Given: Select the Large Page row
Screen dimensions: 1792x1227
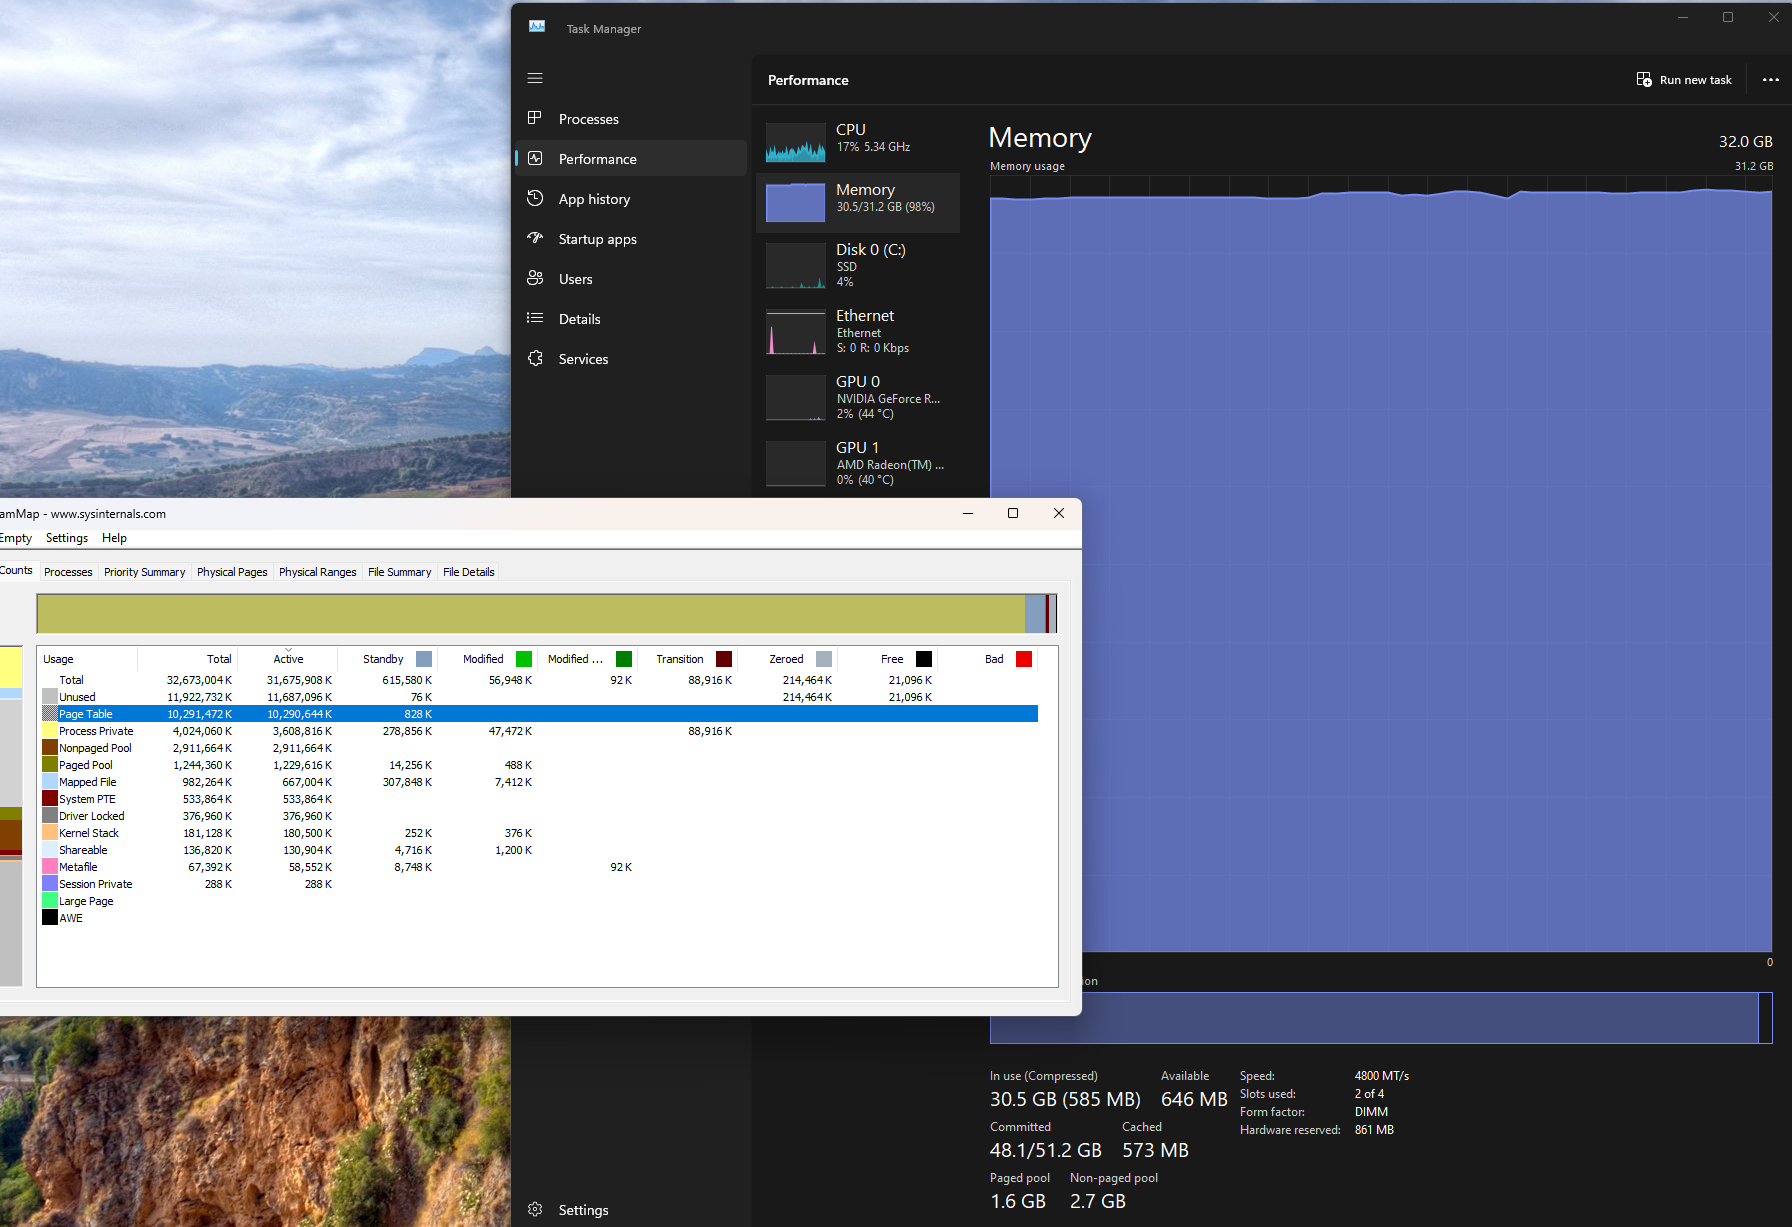Looking at the screenshot, I should [x=540, y=901].
